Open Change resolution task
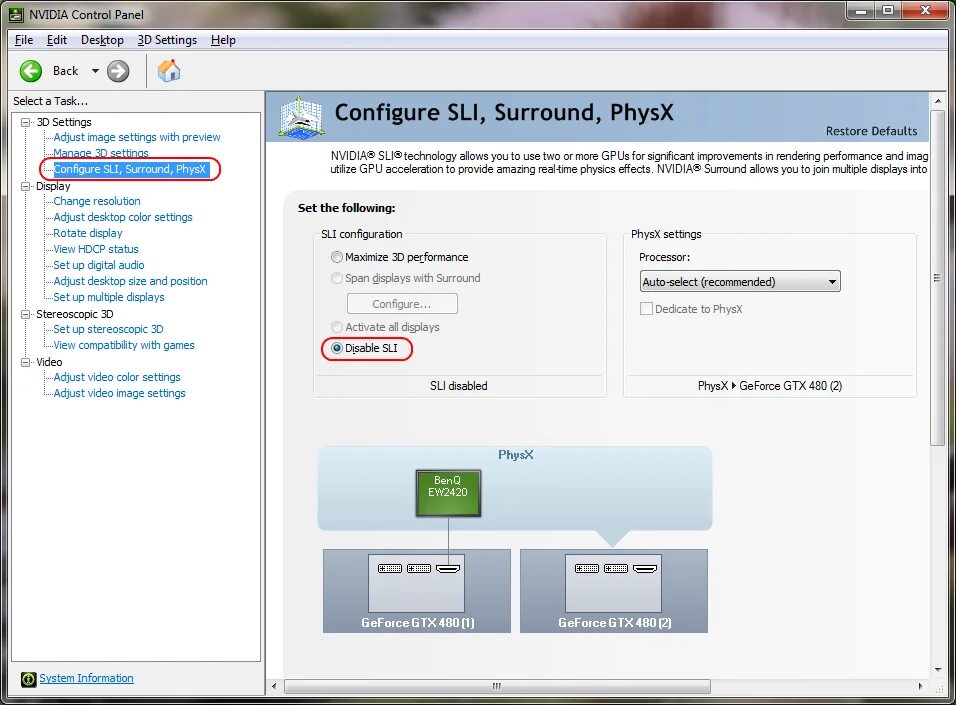 (96, 201)
